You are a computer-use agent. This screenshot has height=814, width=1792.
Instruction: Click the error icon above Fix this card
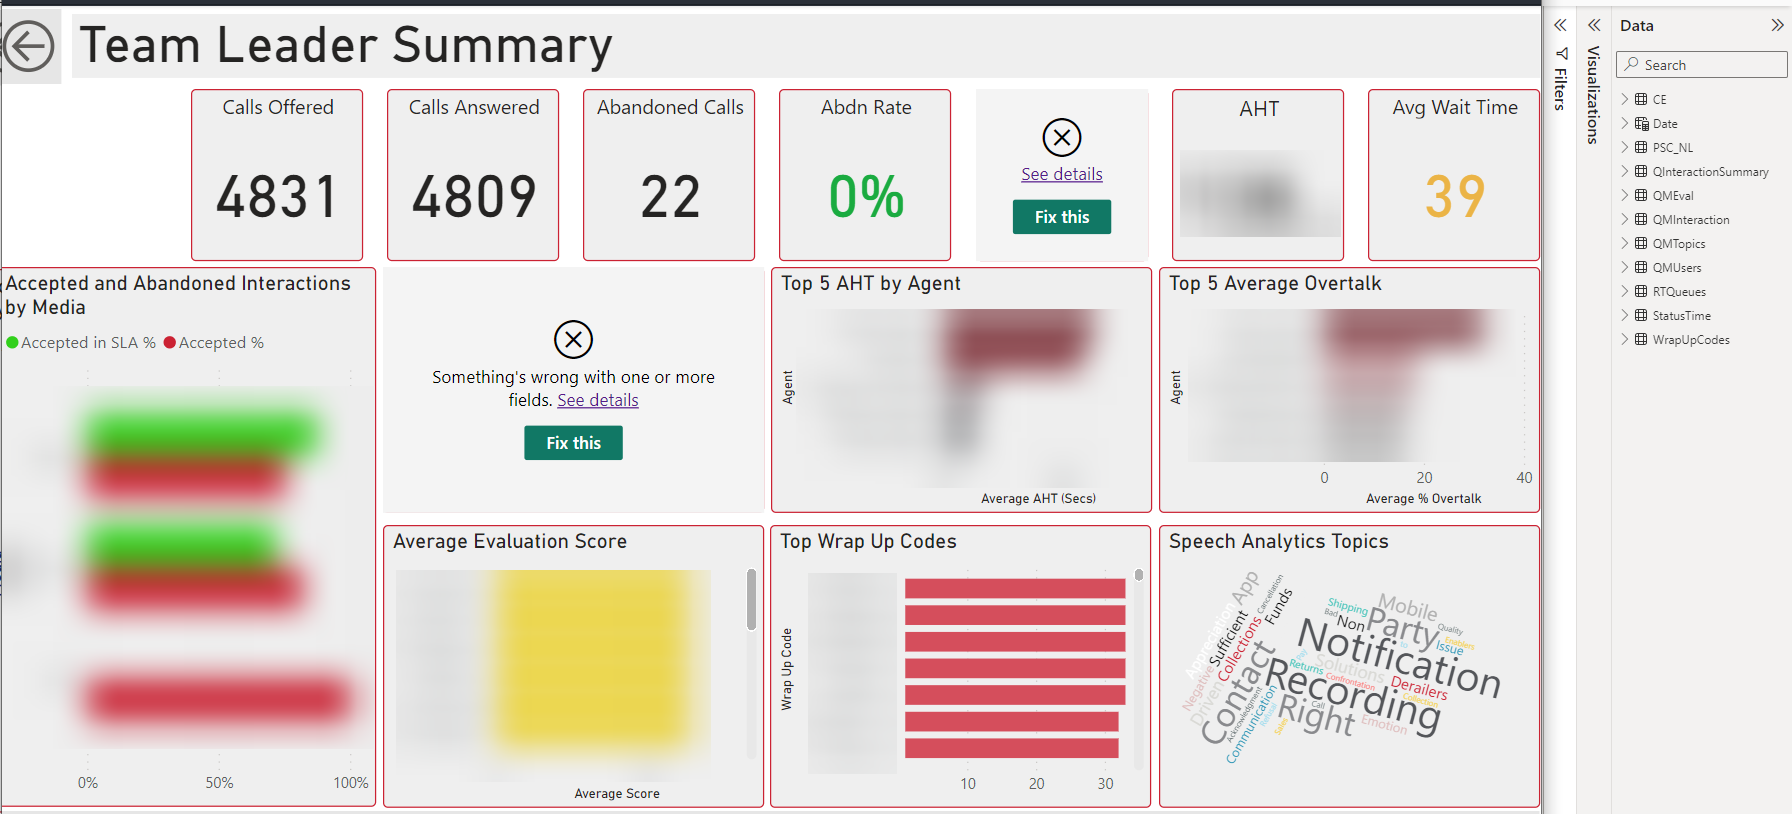point(1062,137)
